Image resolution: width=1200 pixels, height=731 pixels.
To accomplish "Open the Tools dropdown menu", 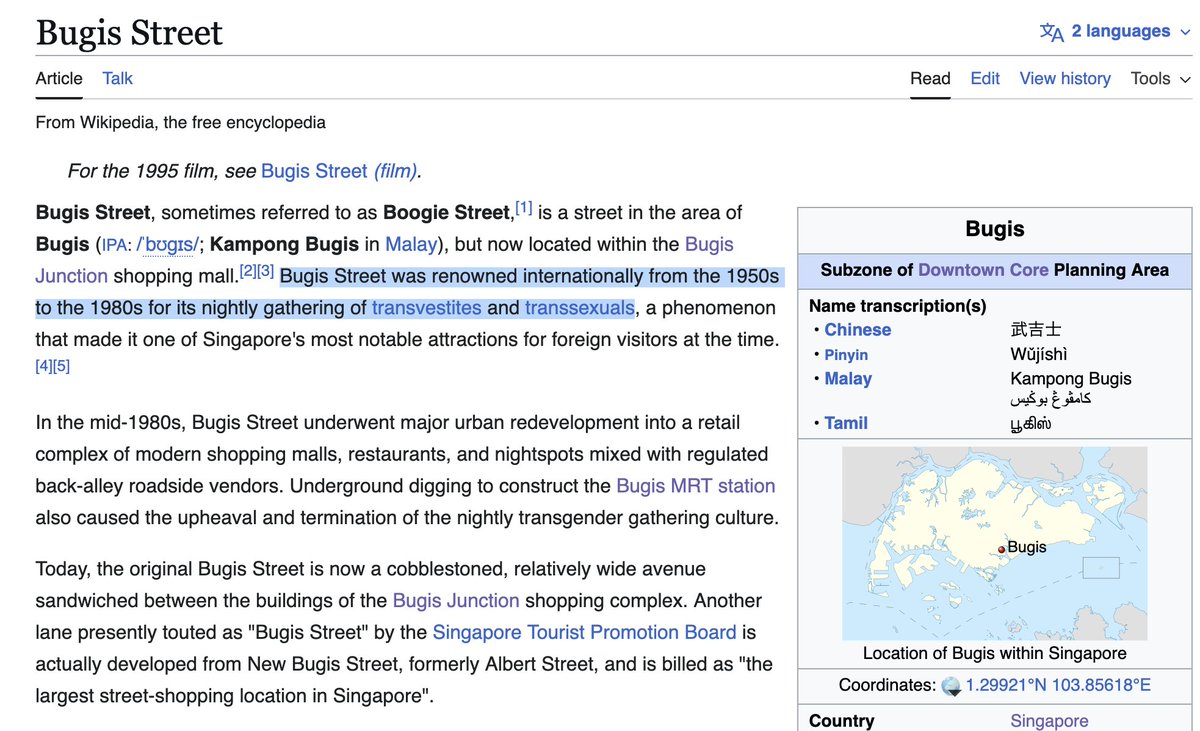I will pyautogui.click(x=1161, y=78).
